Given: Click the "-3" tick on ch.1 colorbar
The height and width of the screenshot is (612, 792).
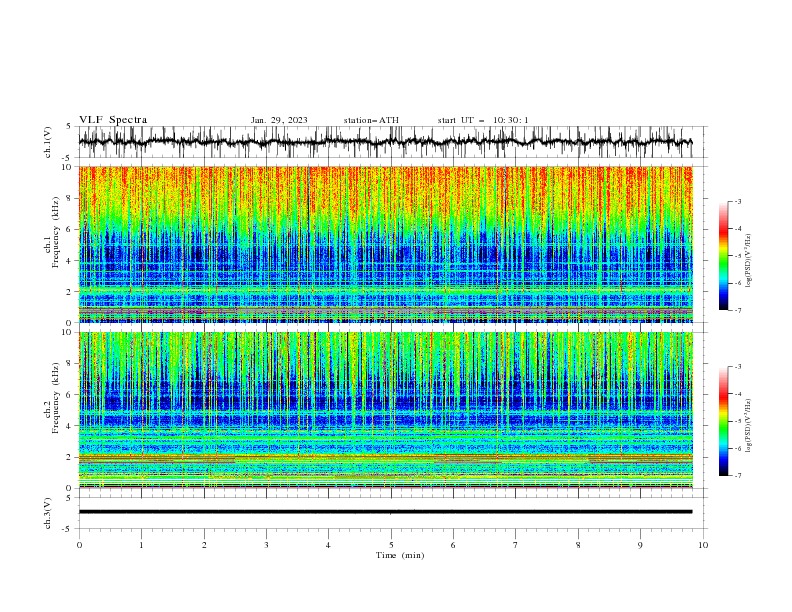Looking at the screenshot, I should click(x=737, y=201).
